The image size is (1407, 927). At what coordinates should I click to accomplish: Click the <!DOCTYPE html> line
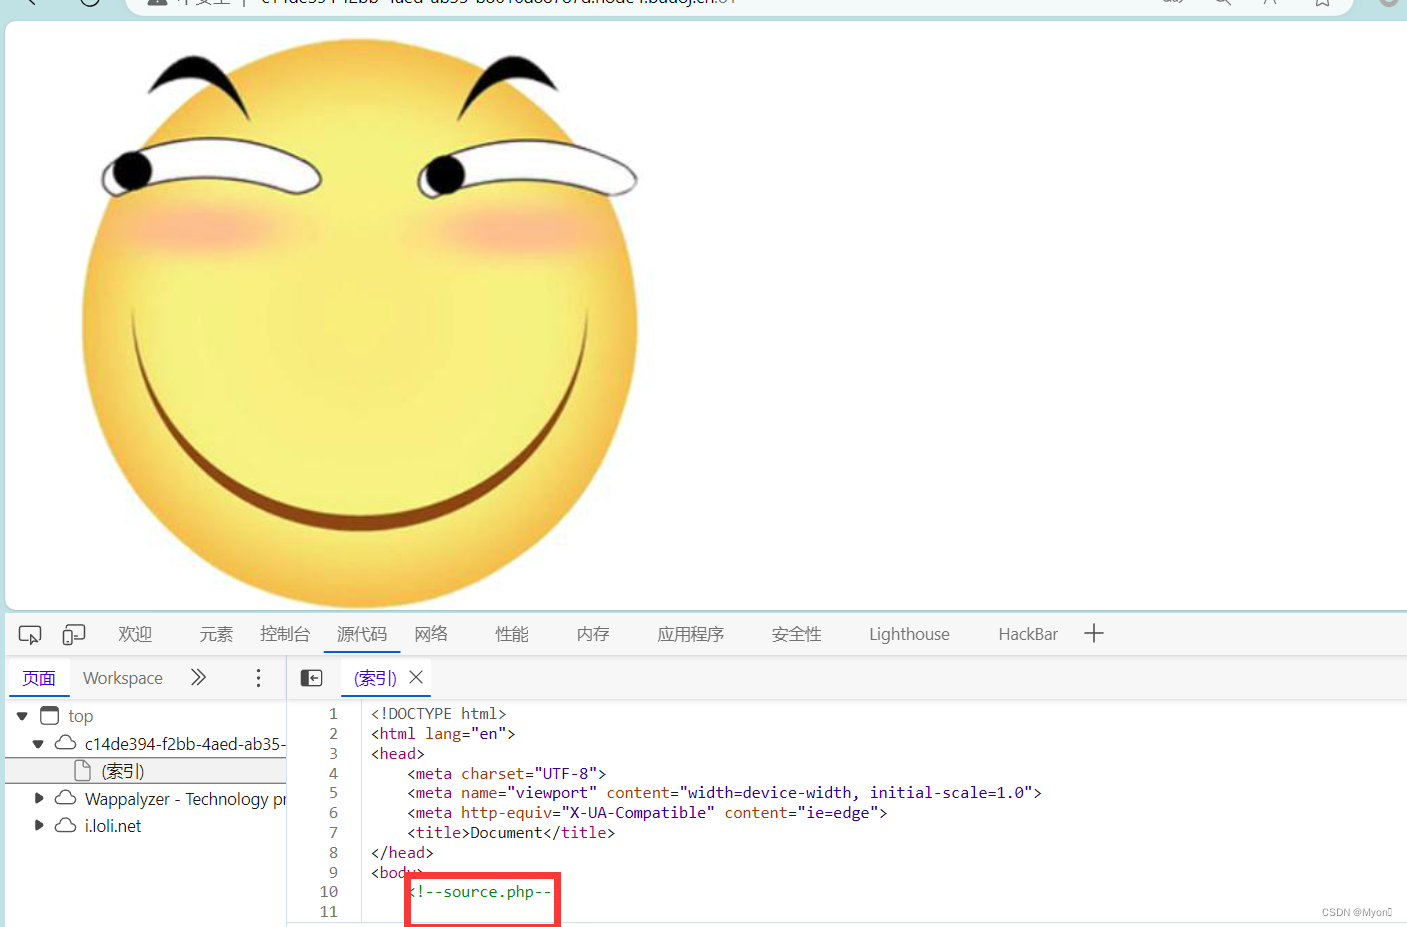439,714
